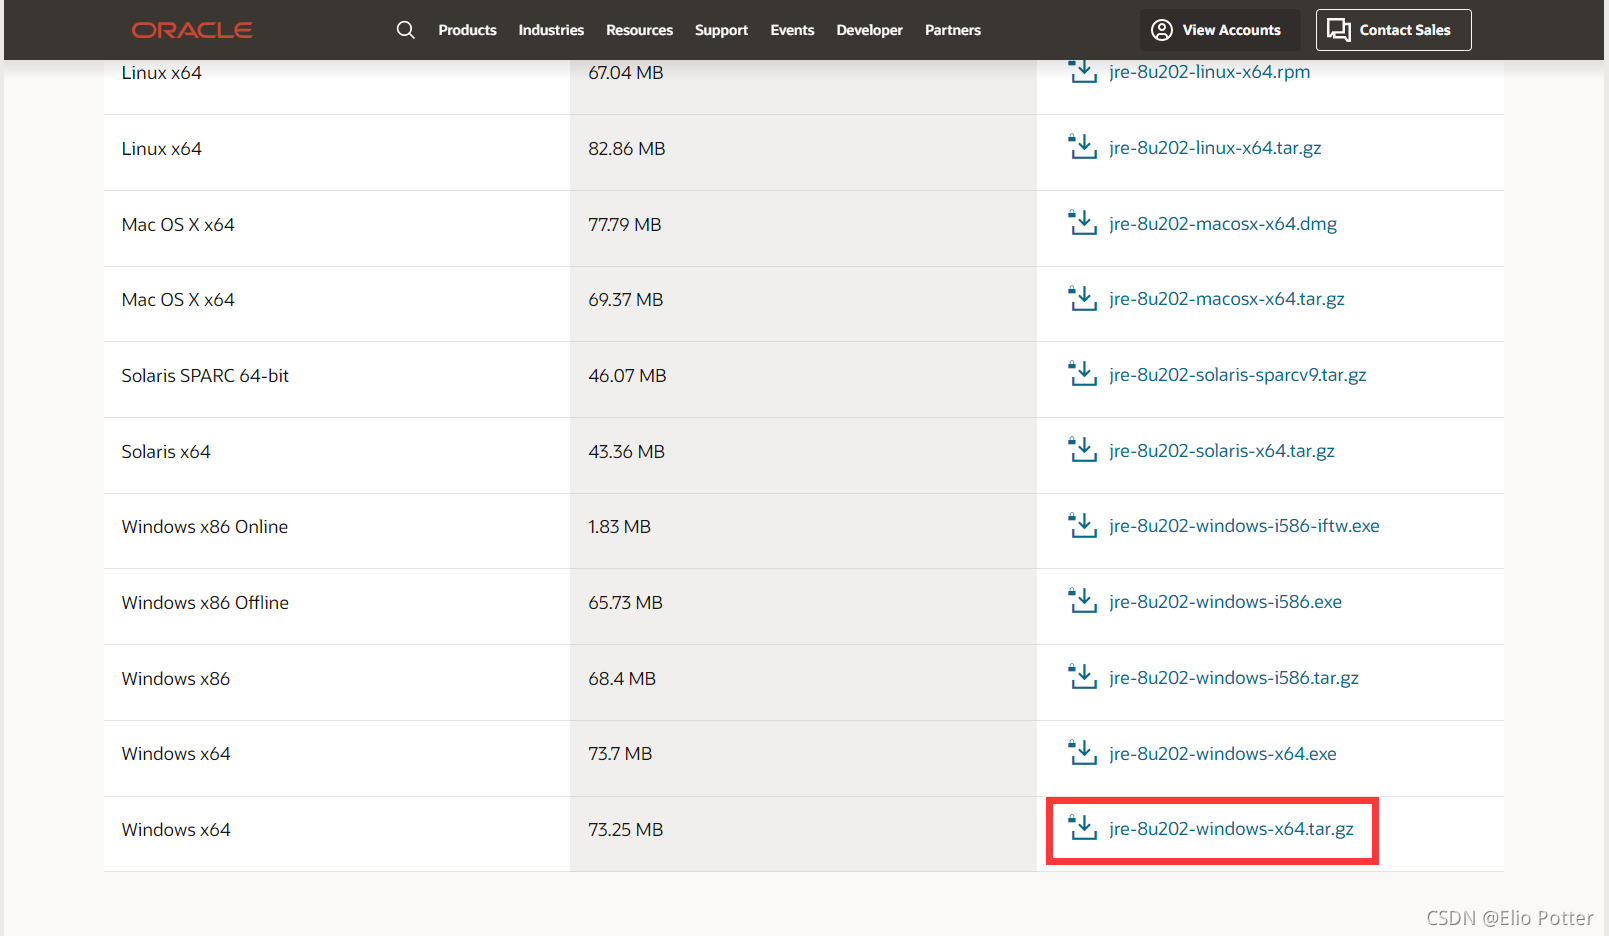Click download icon for jre-8u202-windows-i586.exe

click(x=1082, y=601)
